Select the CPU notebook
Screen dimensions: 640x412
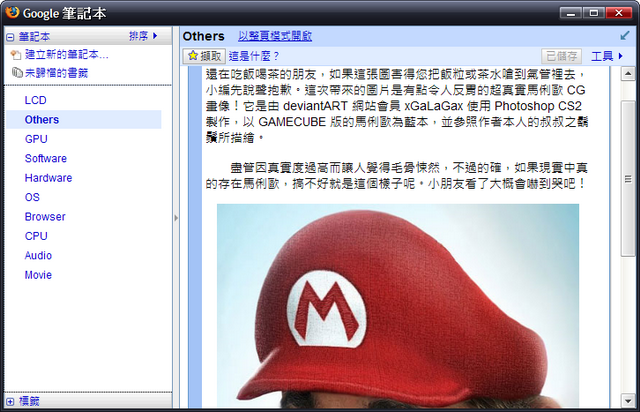pyautogui.click(x=36, y=236)
